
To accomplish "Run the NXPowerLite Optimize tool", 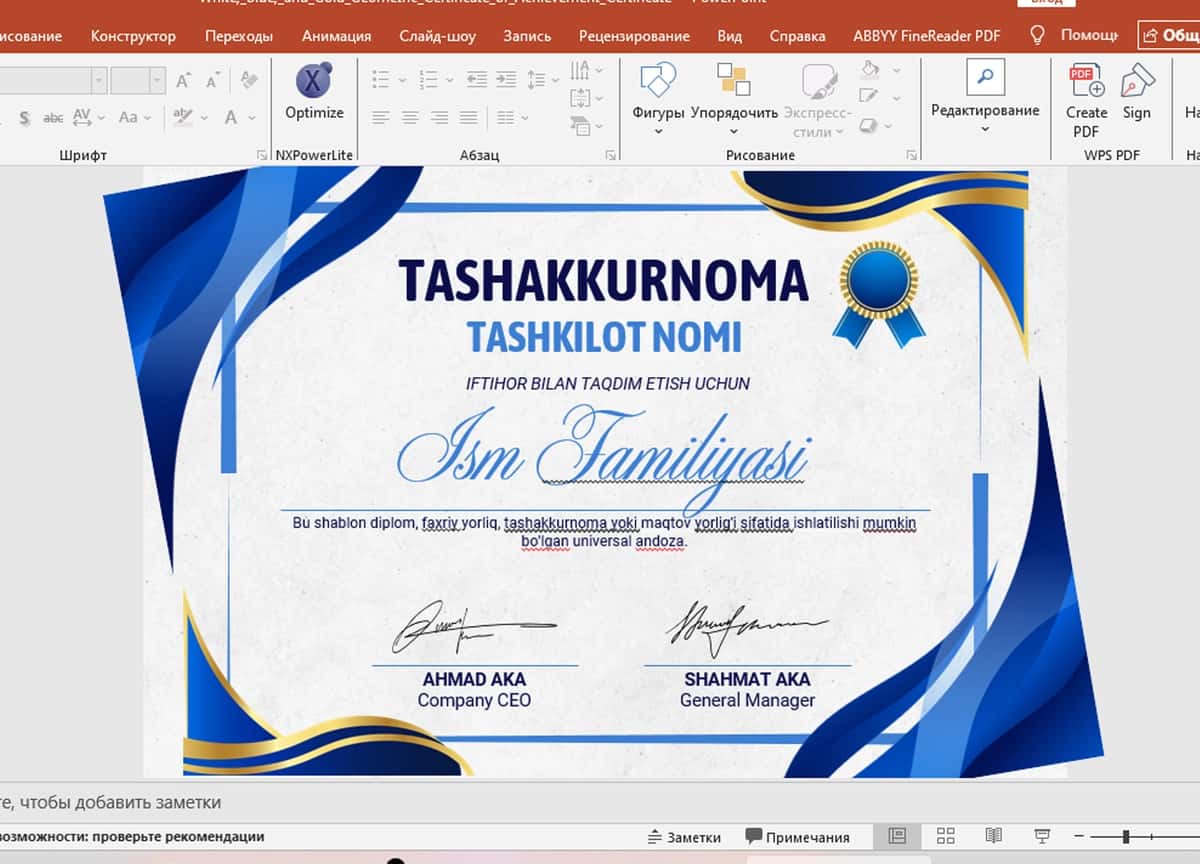I will [x=314, y=92].
